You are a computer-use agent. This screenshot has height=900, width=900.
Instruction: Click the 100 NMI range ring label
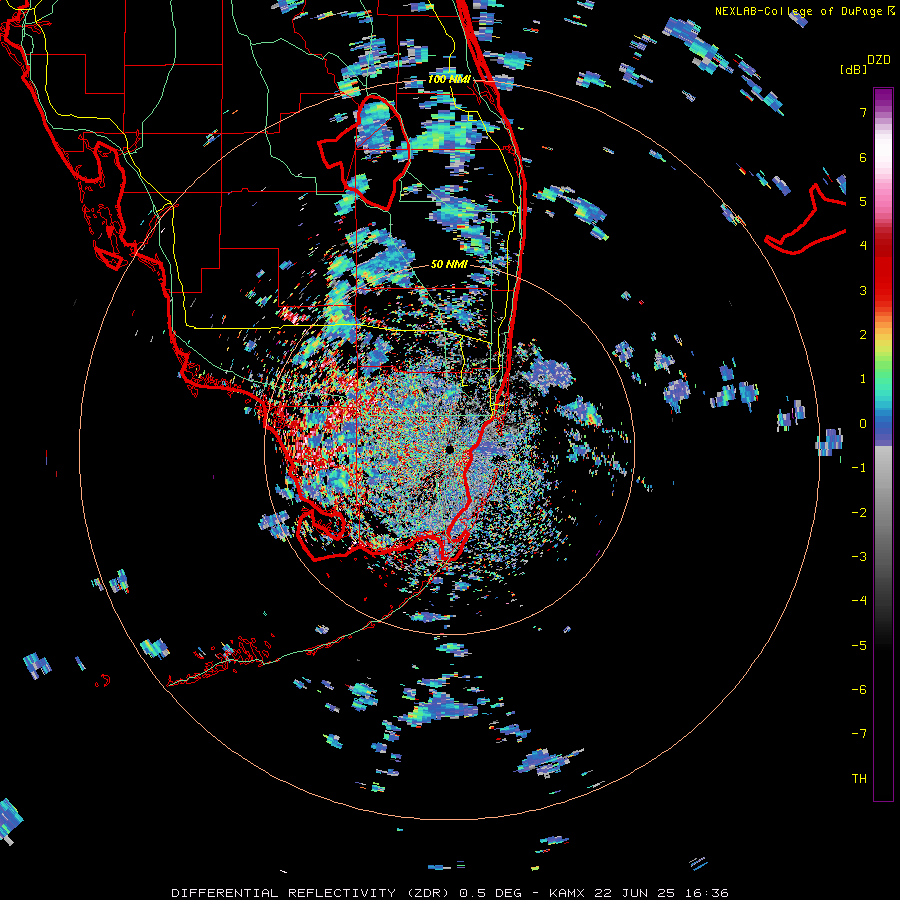pyautogui.click(x=449, y=79)
